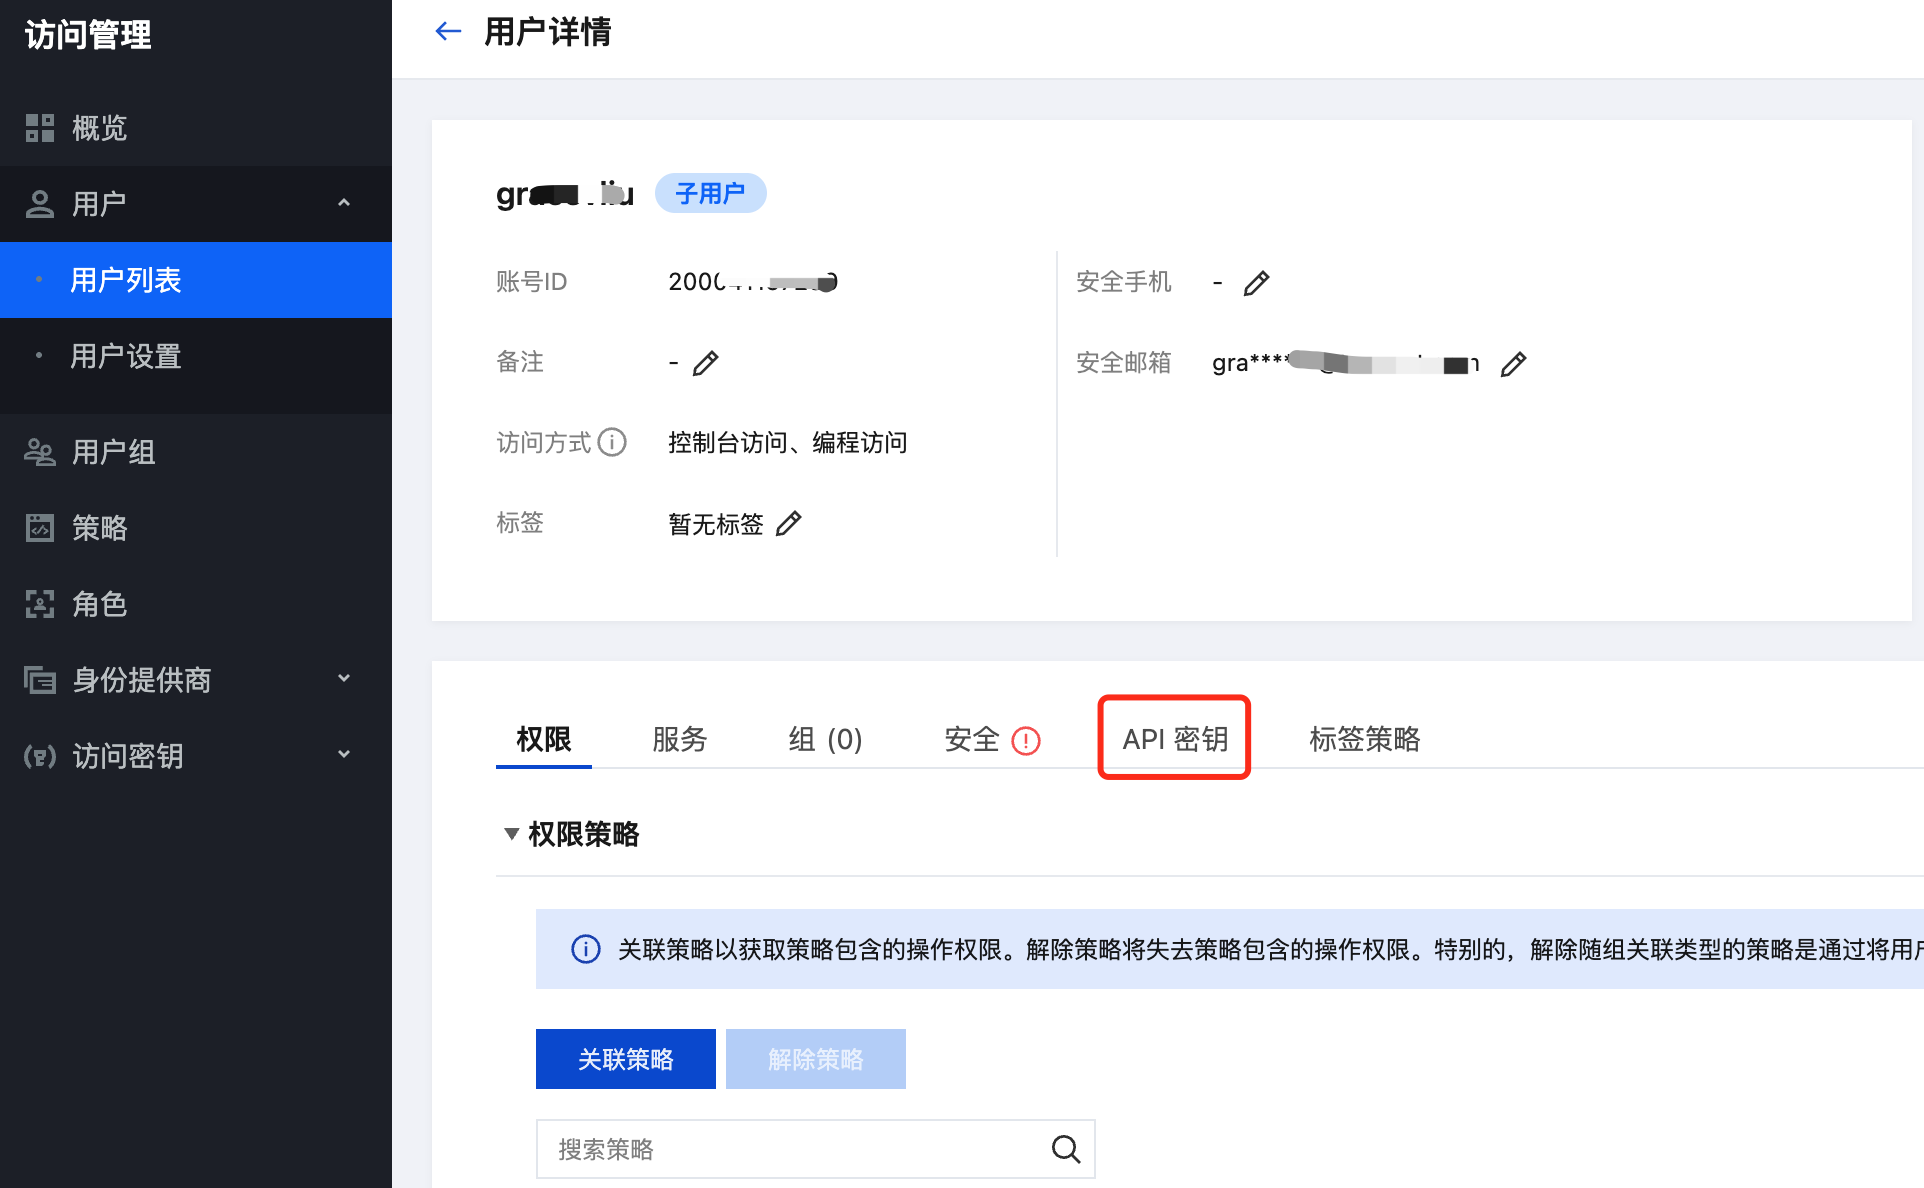Click the 关联策略 button
The width and height of the screenshot is (1924, 1188).
(625, 1059)
